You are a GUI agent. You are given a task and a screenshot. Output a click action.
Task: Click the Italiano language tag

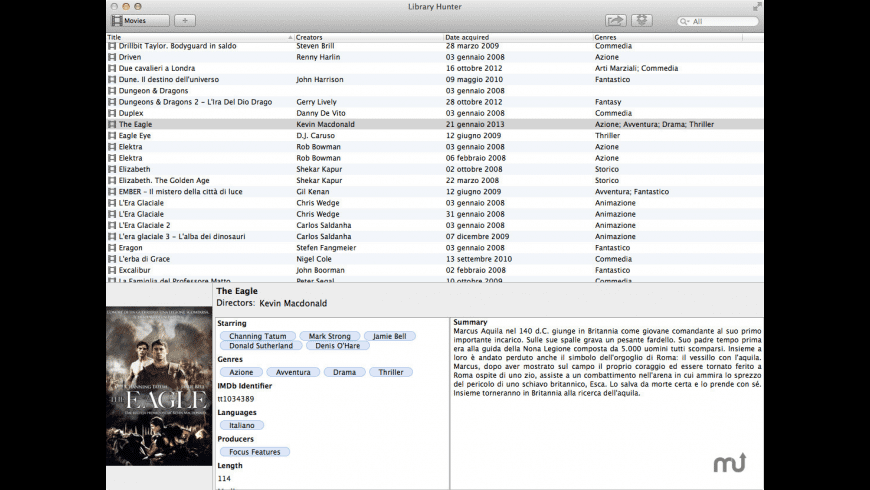242,426
